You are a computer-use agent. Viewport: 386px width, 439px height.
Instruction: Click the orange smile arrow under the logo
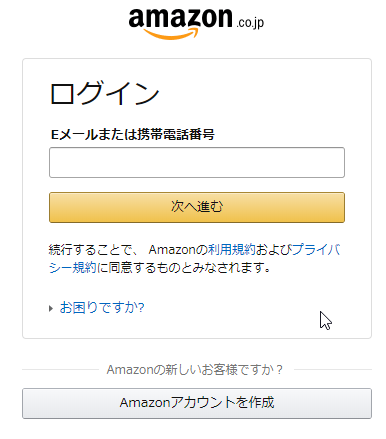pyautogui.click(x=171, y=33)
